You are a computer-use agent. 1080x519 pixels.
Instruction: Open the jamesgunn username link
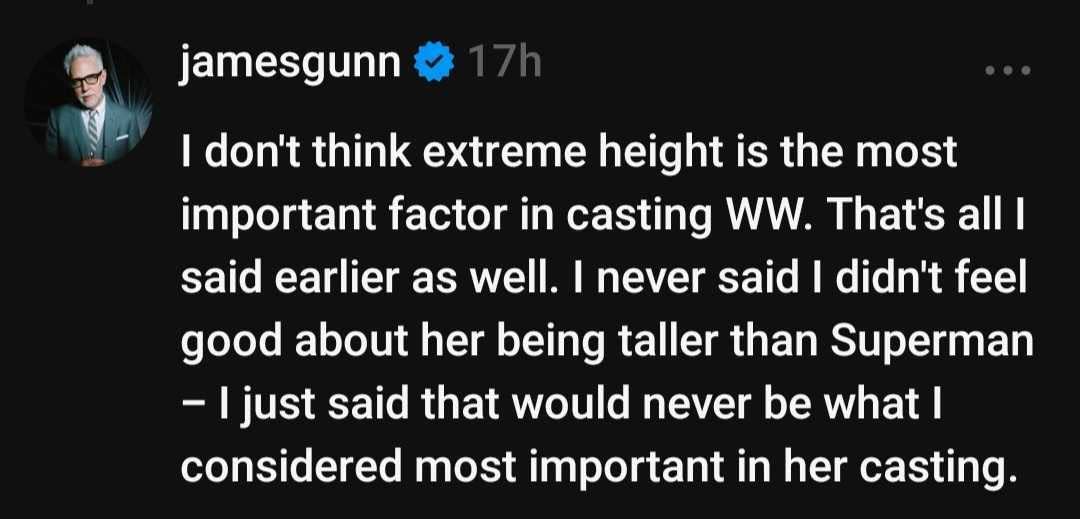(x=294, y=65)
